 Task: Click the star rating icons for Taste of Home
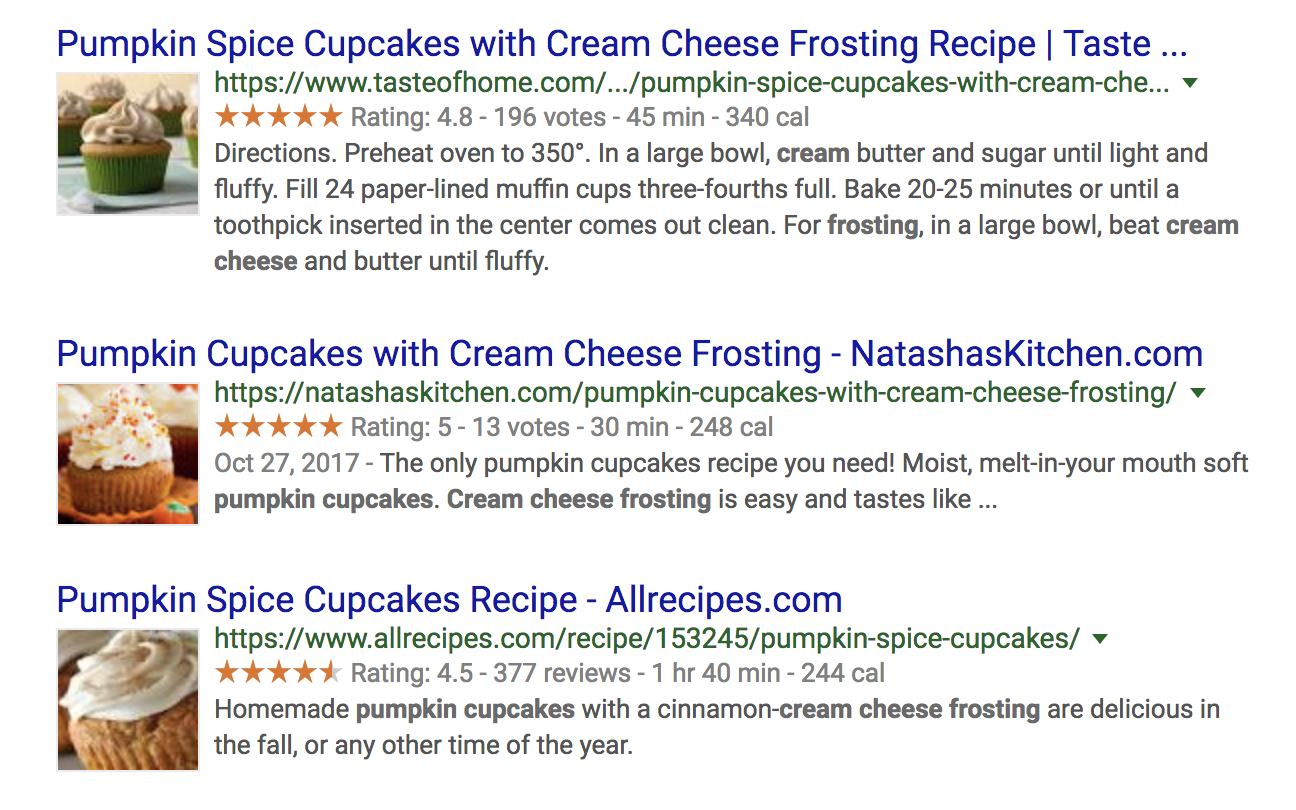(278, 117)
